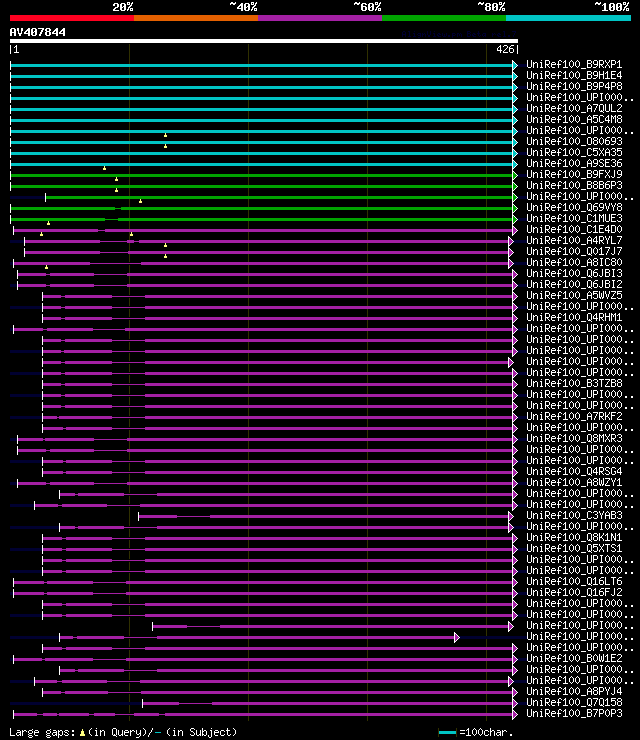Screen dimensions: 640x740
Task: Click the green alignment bar of B9FXJ9
Action: [262, 175]
